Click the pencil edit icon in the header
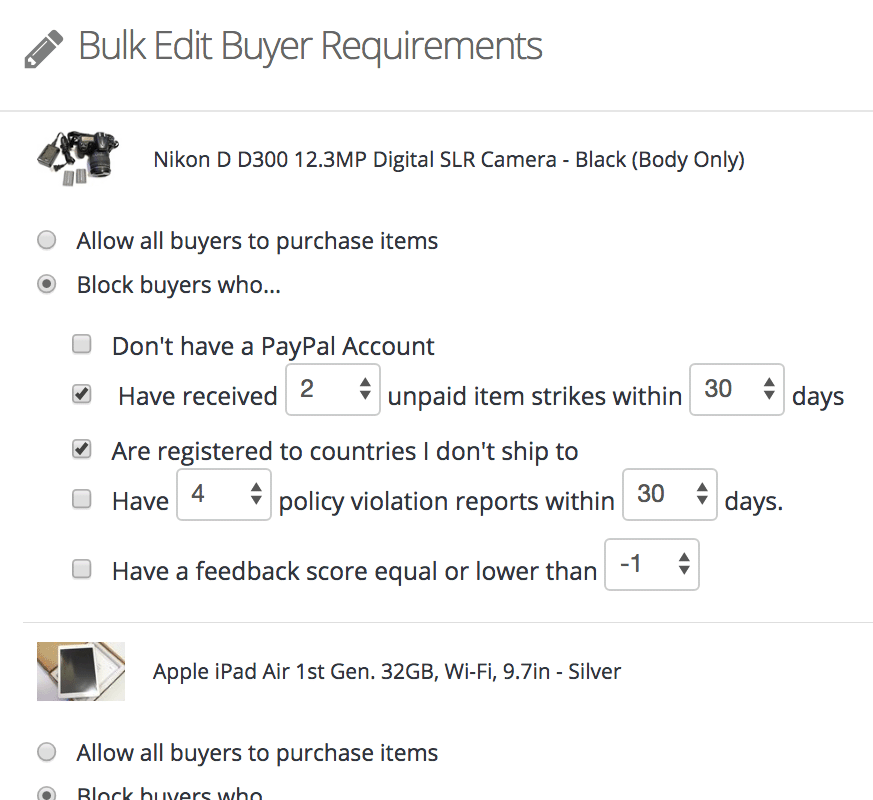The image size is (873, 800). (x=43, y=47)
